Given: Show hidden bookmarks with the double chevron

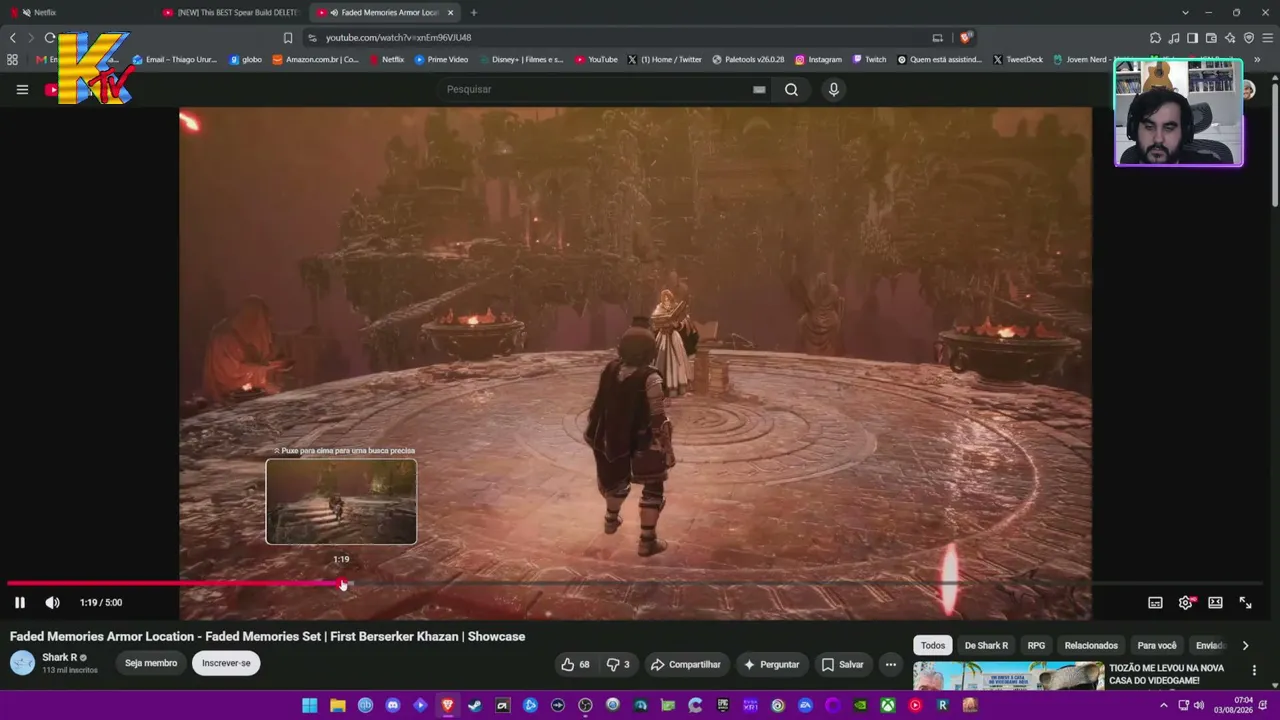Looking at the screenshot, I should [1257, 60].
